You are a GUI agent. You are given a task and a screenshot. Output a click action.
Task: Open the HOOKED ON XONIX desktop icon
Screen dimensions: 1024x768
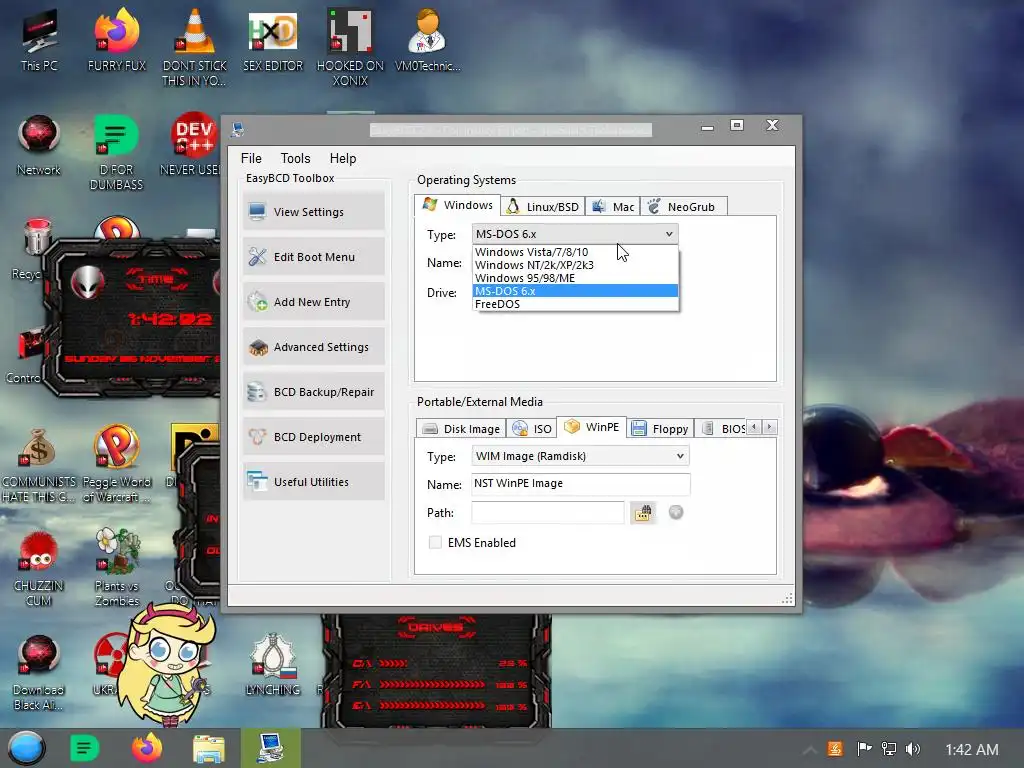(x=350, y=47)
